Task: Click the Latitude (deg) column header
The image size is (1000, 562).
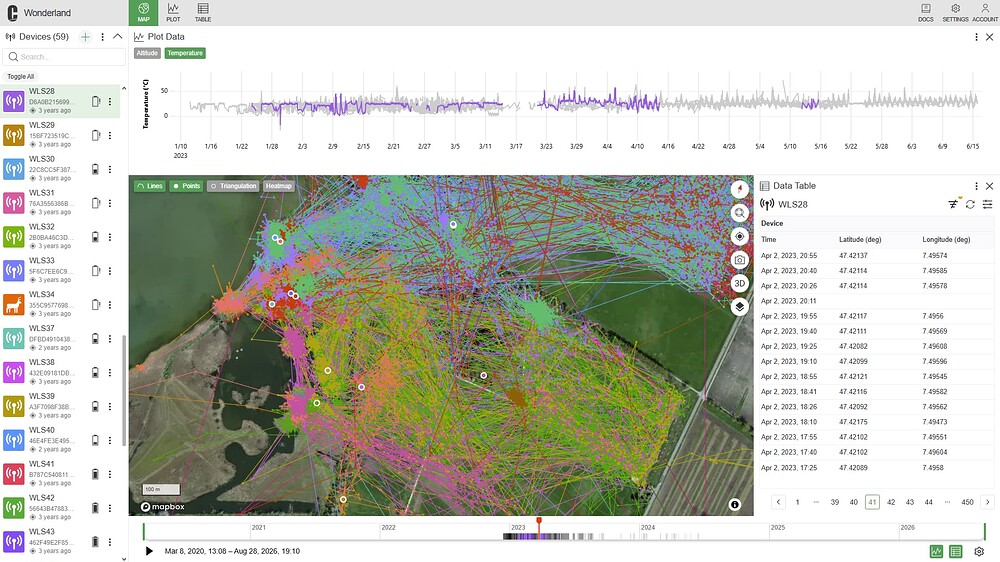Action: pyautogui.click(x=860, y=239)
